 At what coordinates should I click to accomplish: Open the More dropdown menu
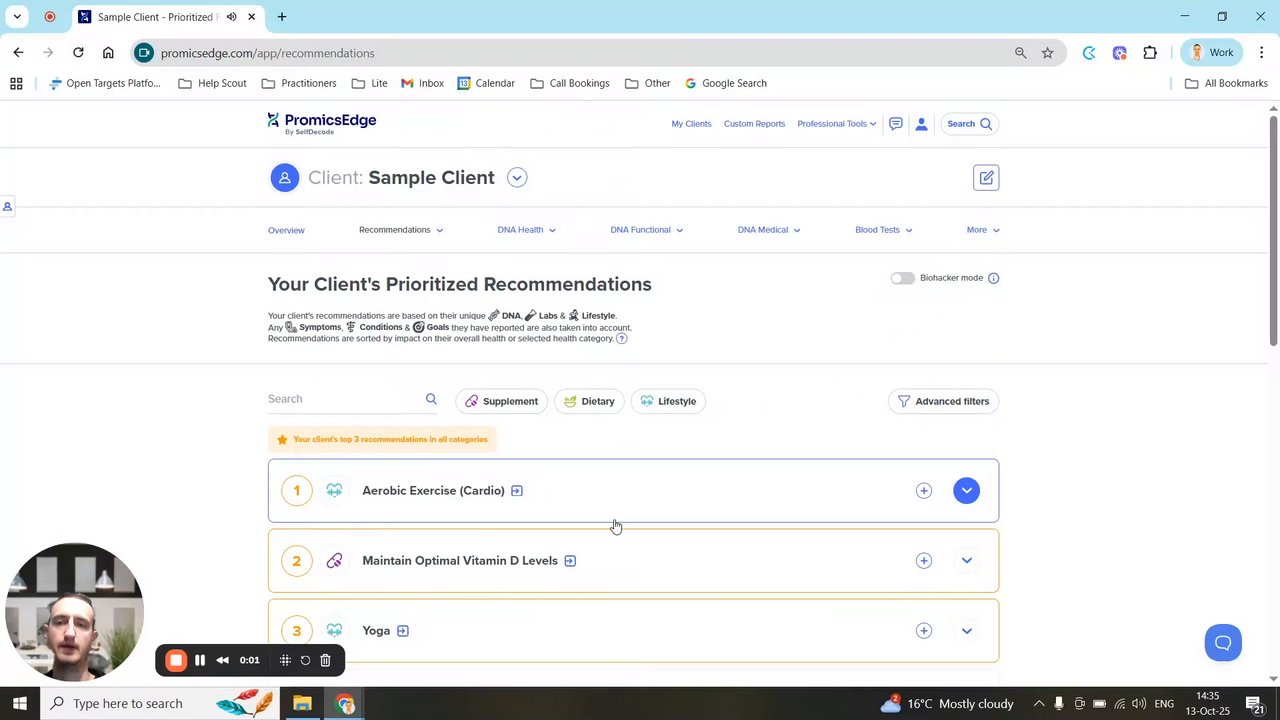pos(983,230)
